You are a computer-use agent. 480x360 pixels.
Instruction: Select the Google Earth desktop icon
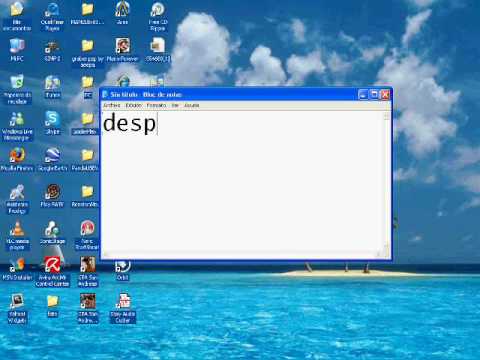[53, 159]
